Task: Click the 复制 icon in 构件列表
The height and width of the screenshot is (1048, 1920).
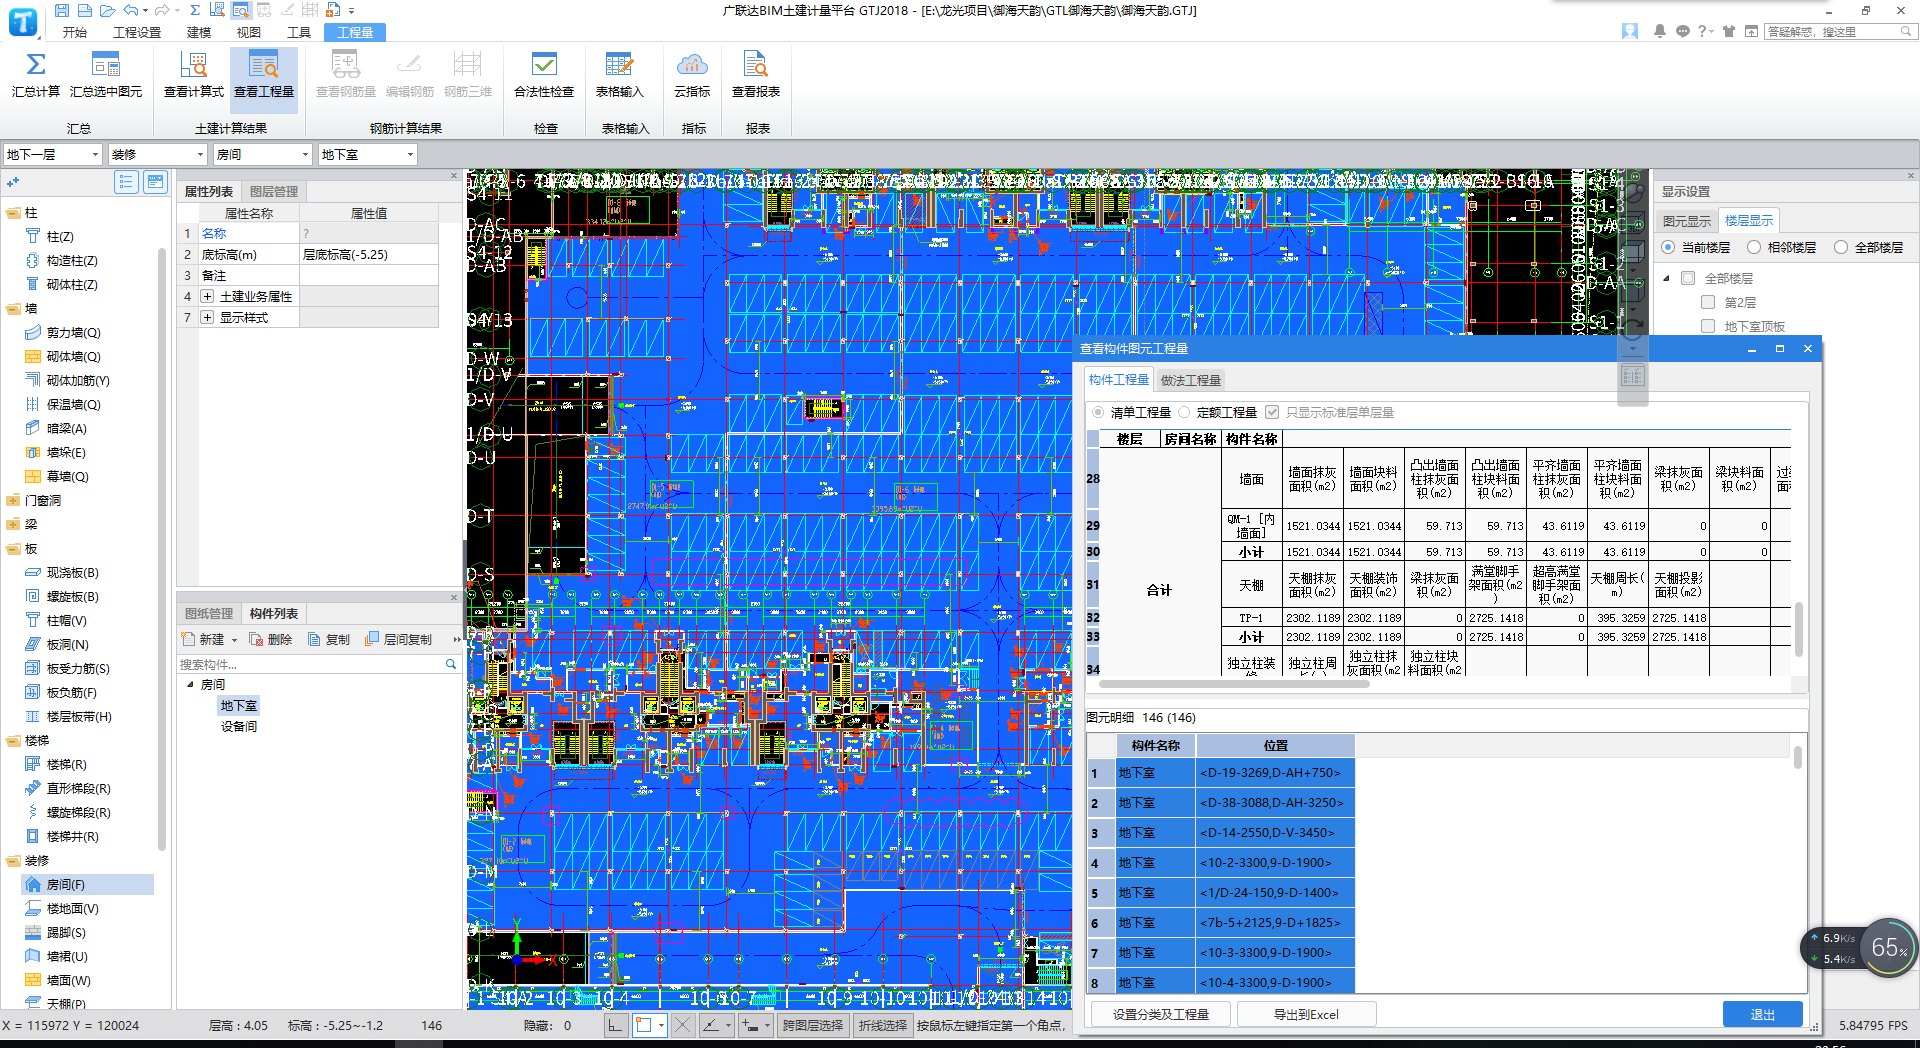Action: [314, 639]
